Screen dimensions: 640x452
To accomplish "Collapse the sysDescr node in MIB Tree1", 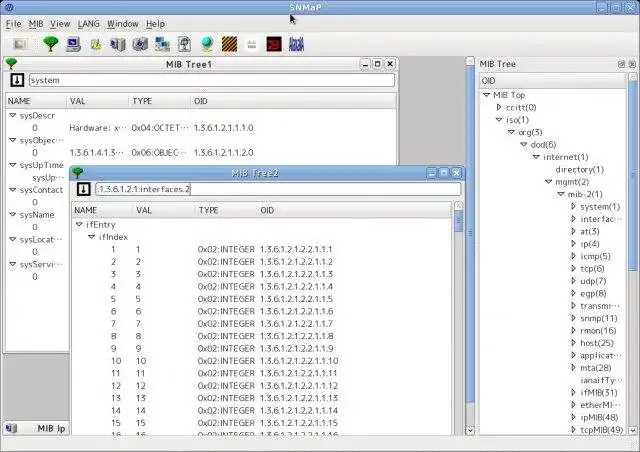I will (13, 116).
